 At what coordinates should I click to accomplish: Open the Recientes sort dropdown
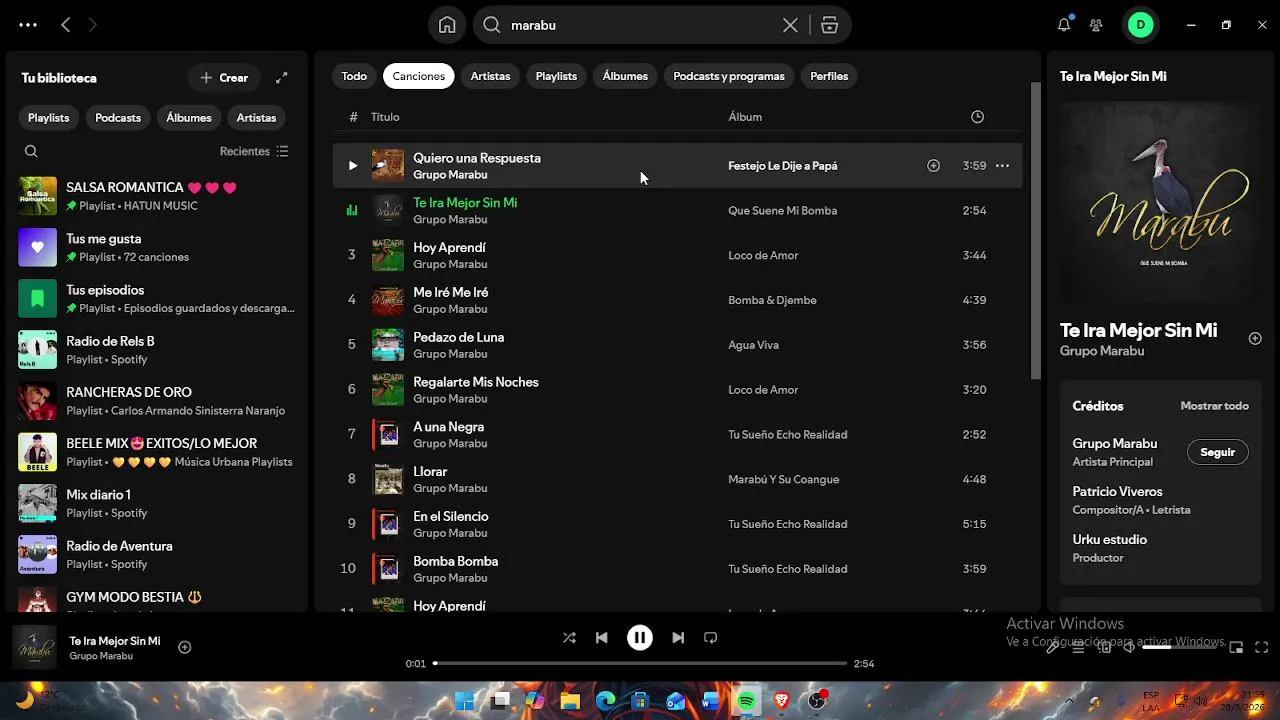(x=254, y=151)
